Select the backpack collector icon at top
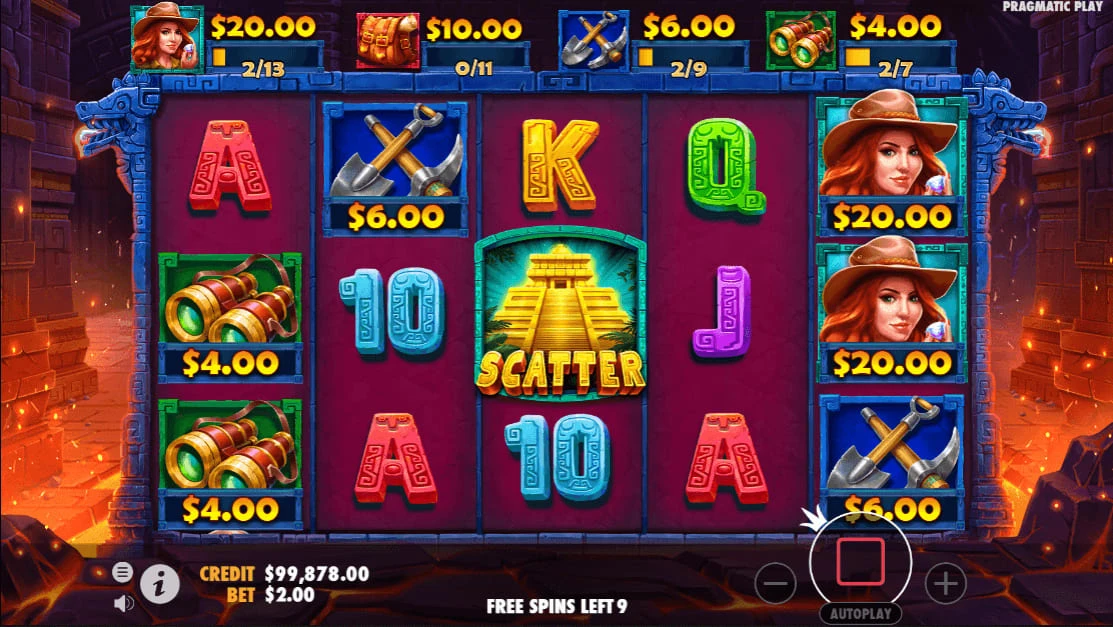The width and height of the screenshot is (1113, 627). tap(388, 41)
